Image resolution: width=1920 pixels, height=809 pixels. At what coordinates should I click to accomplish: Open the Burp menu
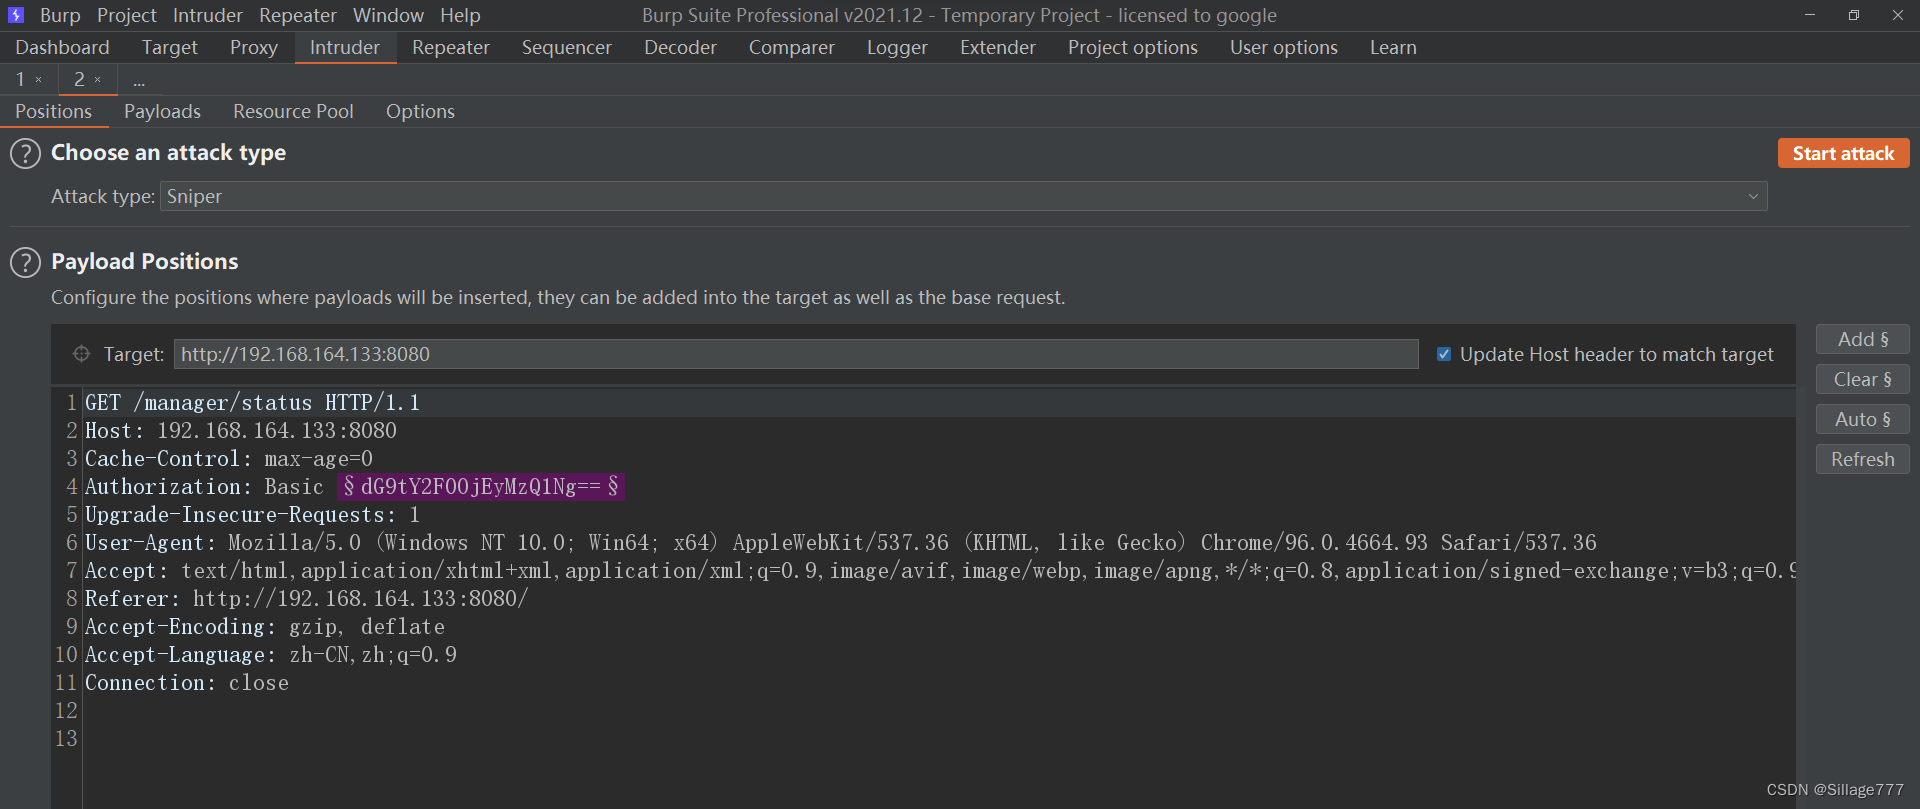60,15
